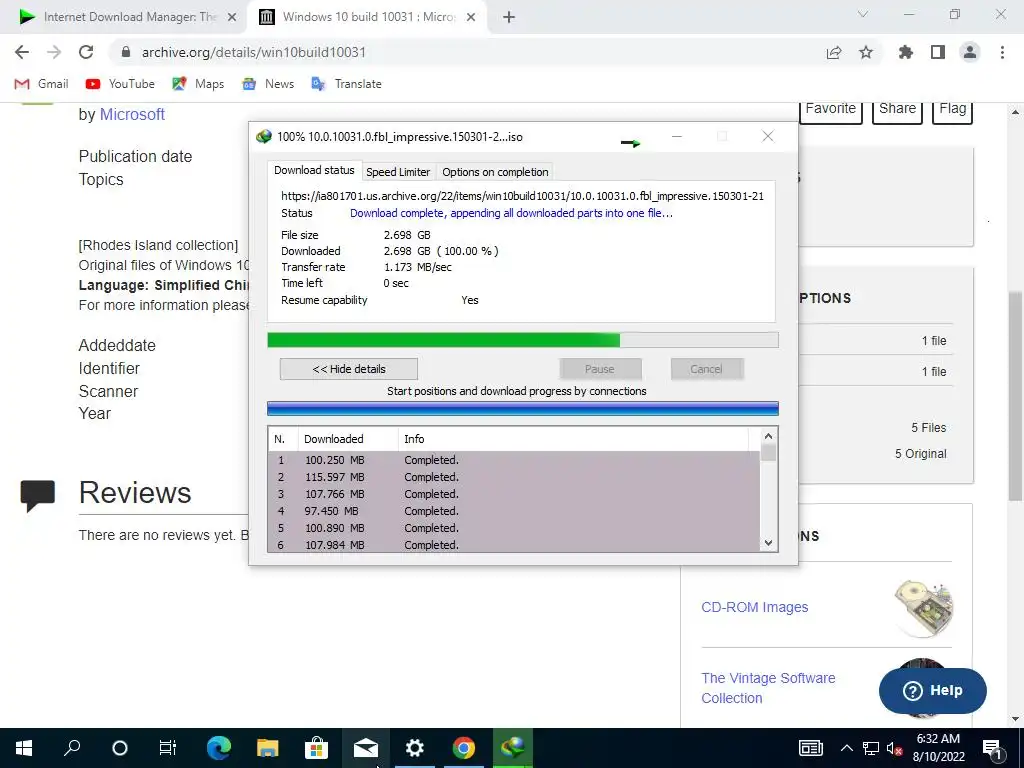Click the browser forward arrow
The image size is (1024, 768).
point(54,52)
